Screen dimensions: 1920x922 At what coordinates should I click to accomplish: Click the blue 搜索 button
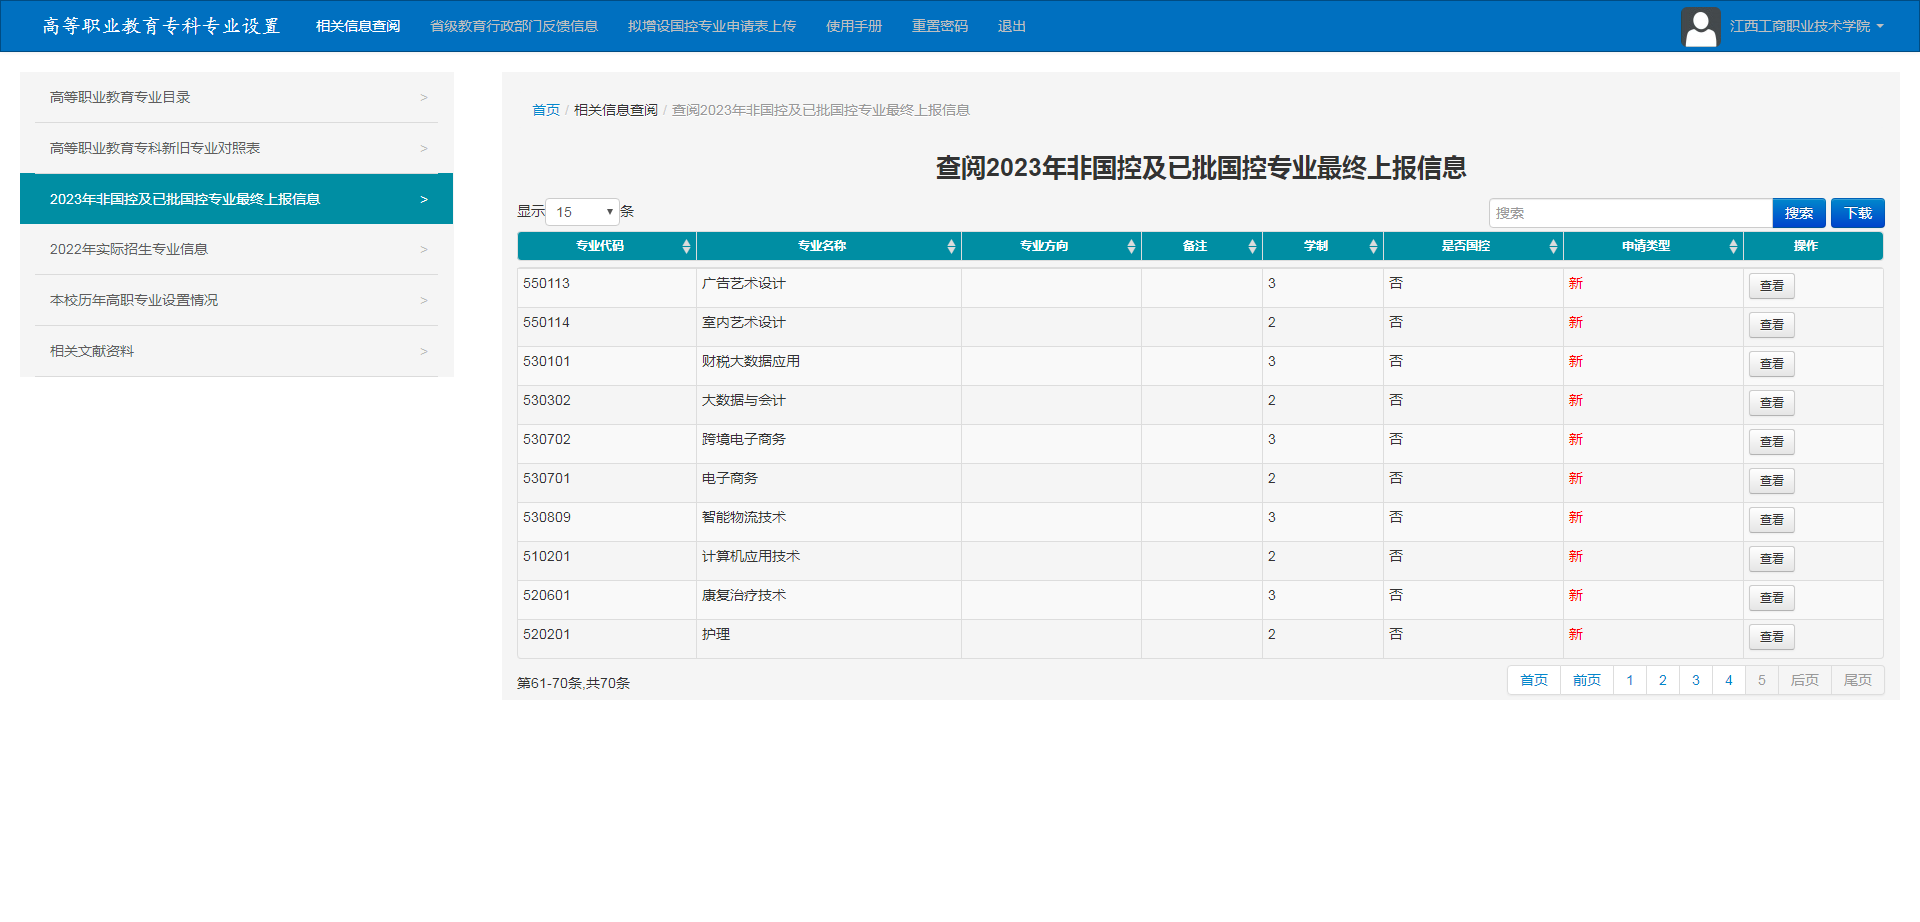pyautogui.click(x=1798, y=213)
